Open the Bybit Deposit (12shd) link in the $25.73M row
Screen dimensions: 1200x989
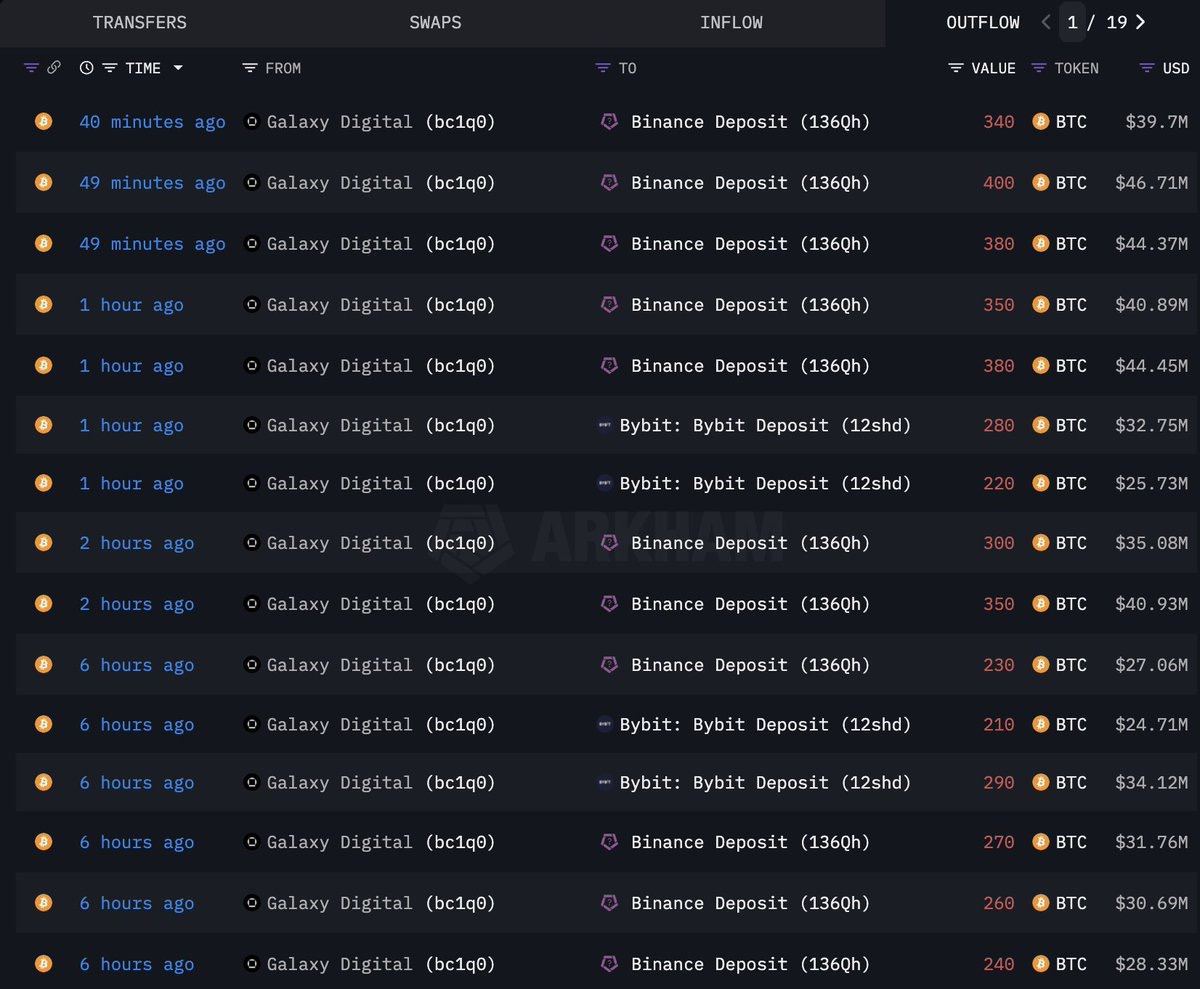coord(766,483)
